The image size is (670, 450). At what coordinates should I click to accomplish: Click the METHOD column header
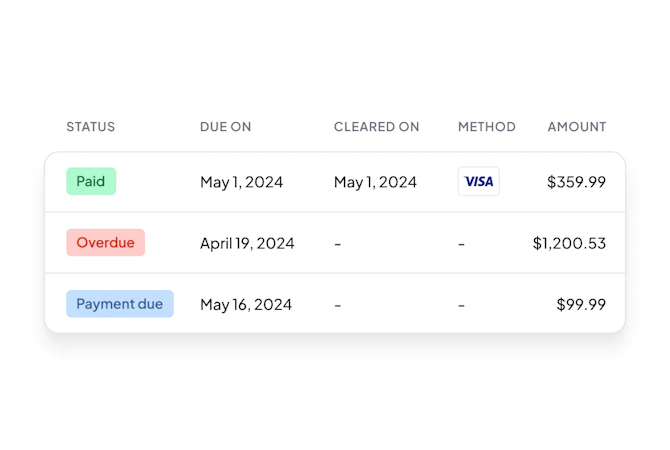(486, 127)
